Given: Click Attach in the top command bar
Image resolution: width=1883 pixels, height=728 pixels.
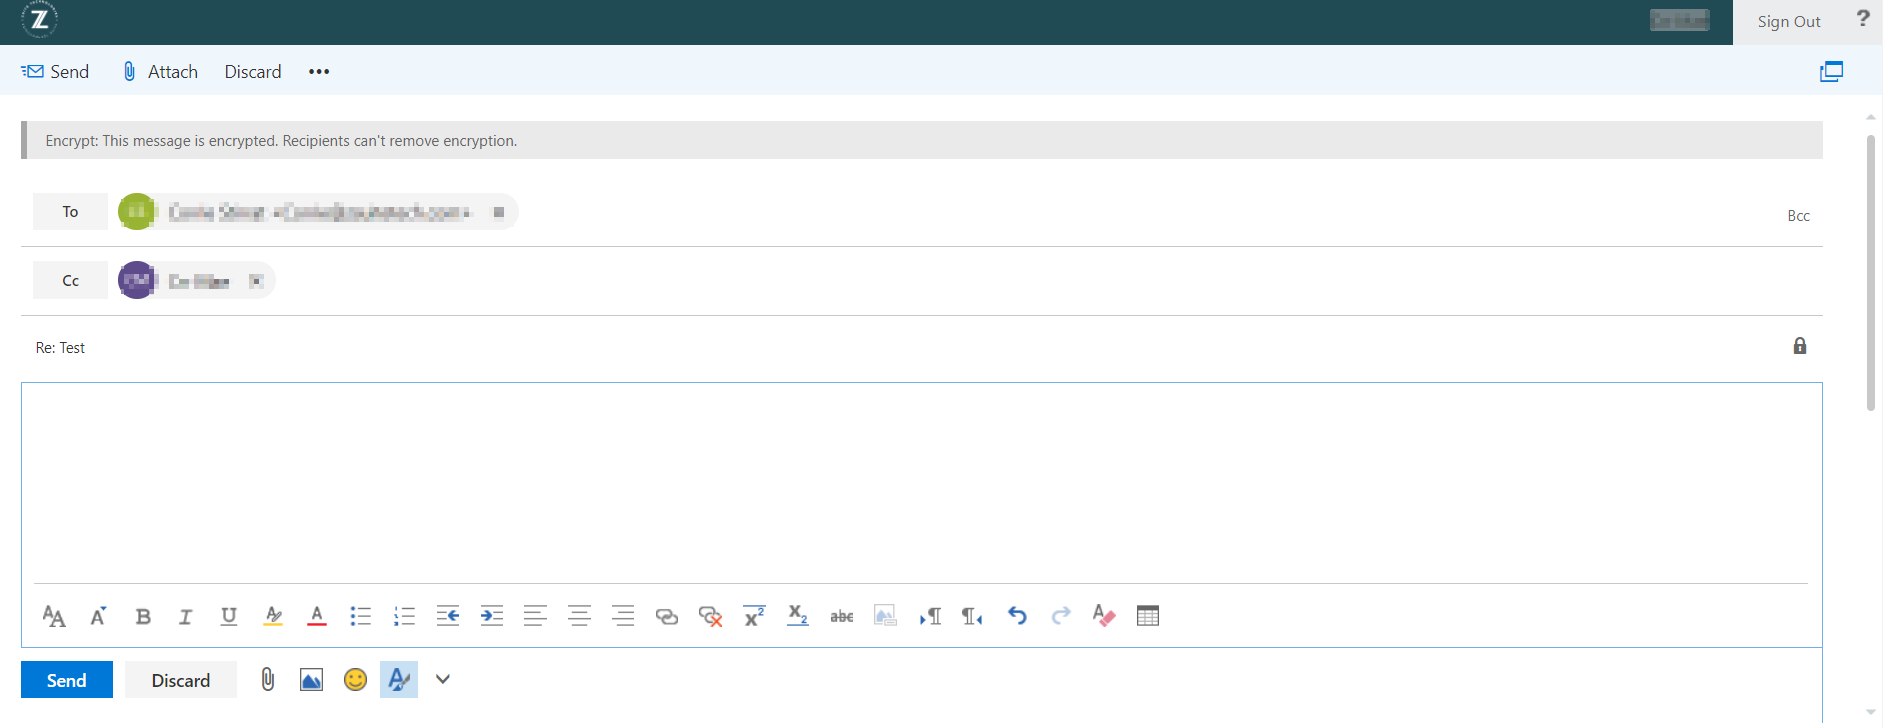Looking at the screenshot, I should (x=160, y=72).
